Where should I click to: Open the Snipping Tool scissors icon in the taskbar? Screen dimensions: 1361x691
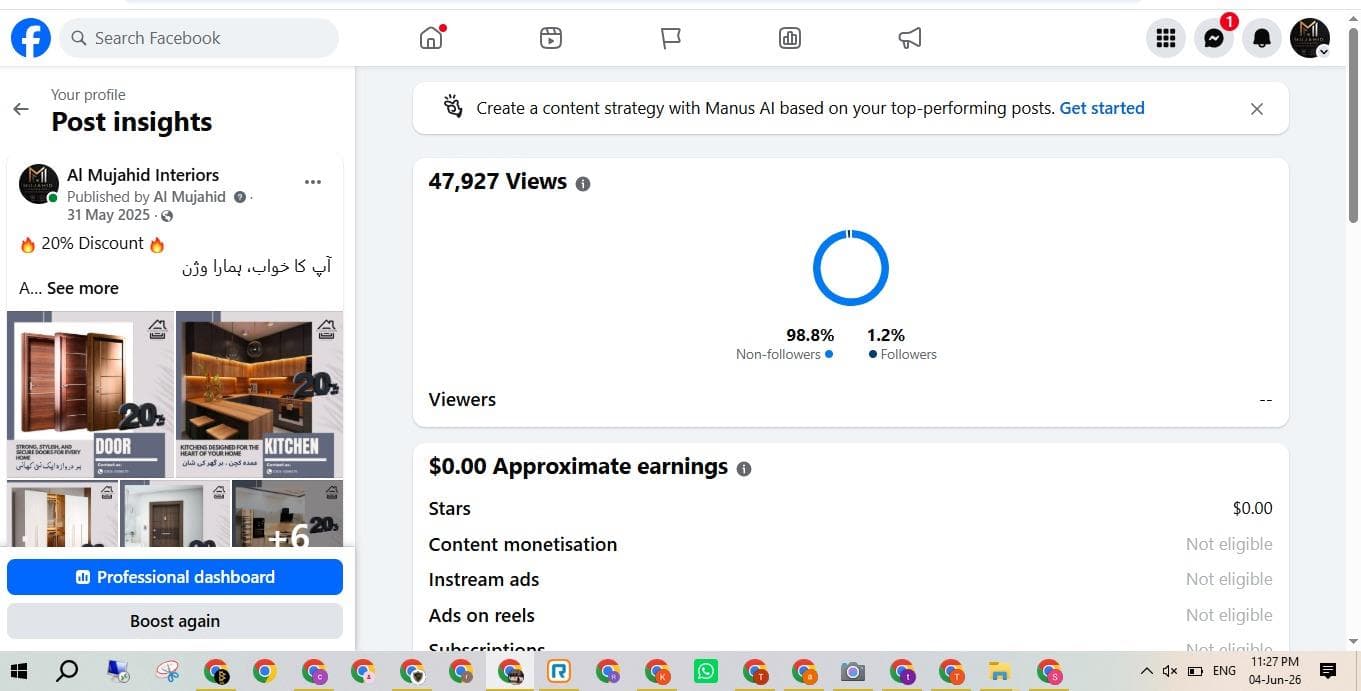167,671
